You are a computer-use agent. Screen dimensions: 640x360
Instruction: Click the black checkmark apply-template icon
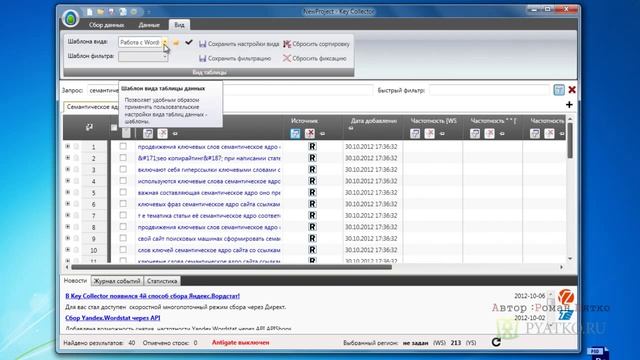click(x=189, y=42)
